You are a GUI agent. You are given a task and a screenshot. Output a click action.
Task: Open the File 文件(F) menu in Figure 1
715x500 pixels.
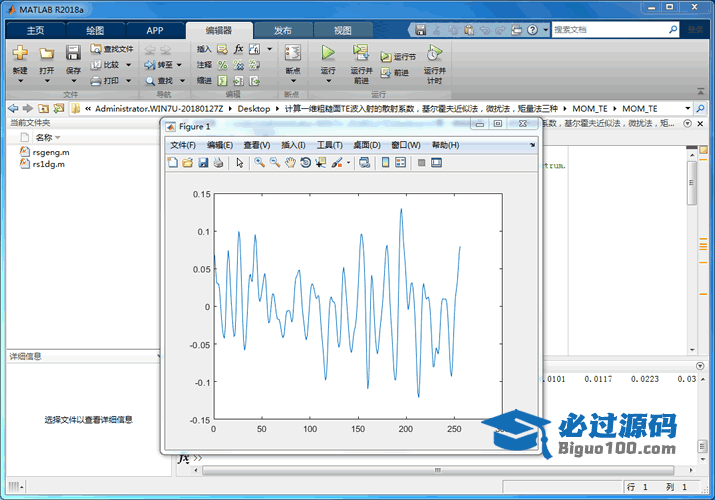pyautogui.click(x=183, y=145)
